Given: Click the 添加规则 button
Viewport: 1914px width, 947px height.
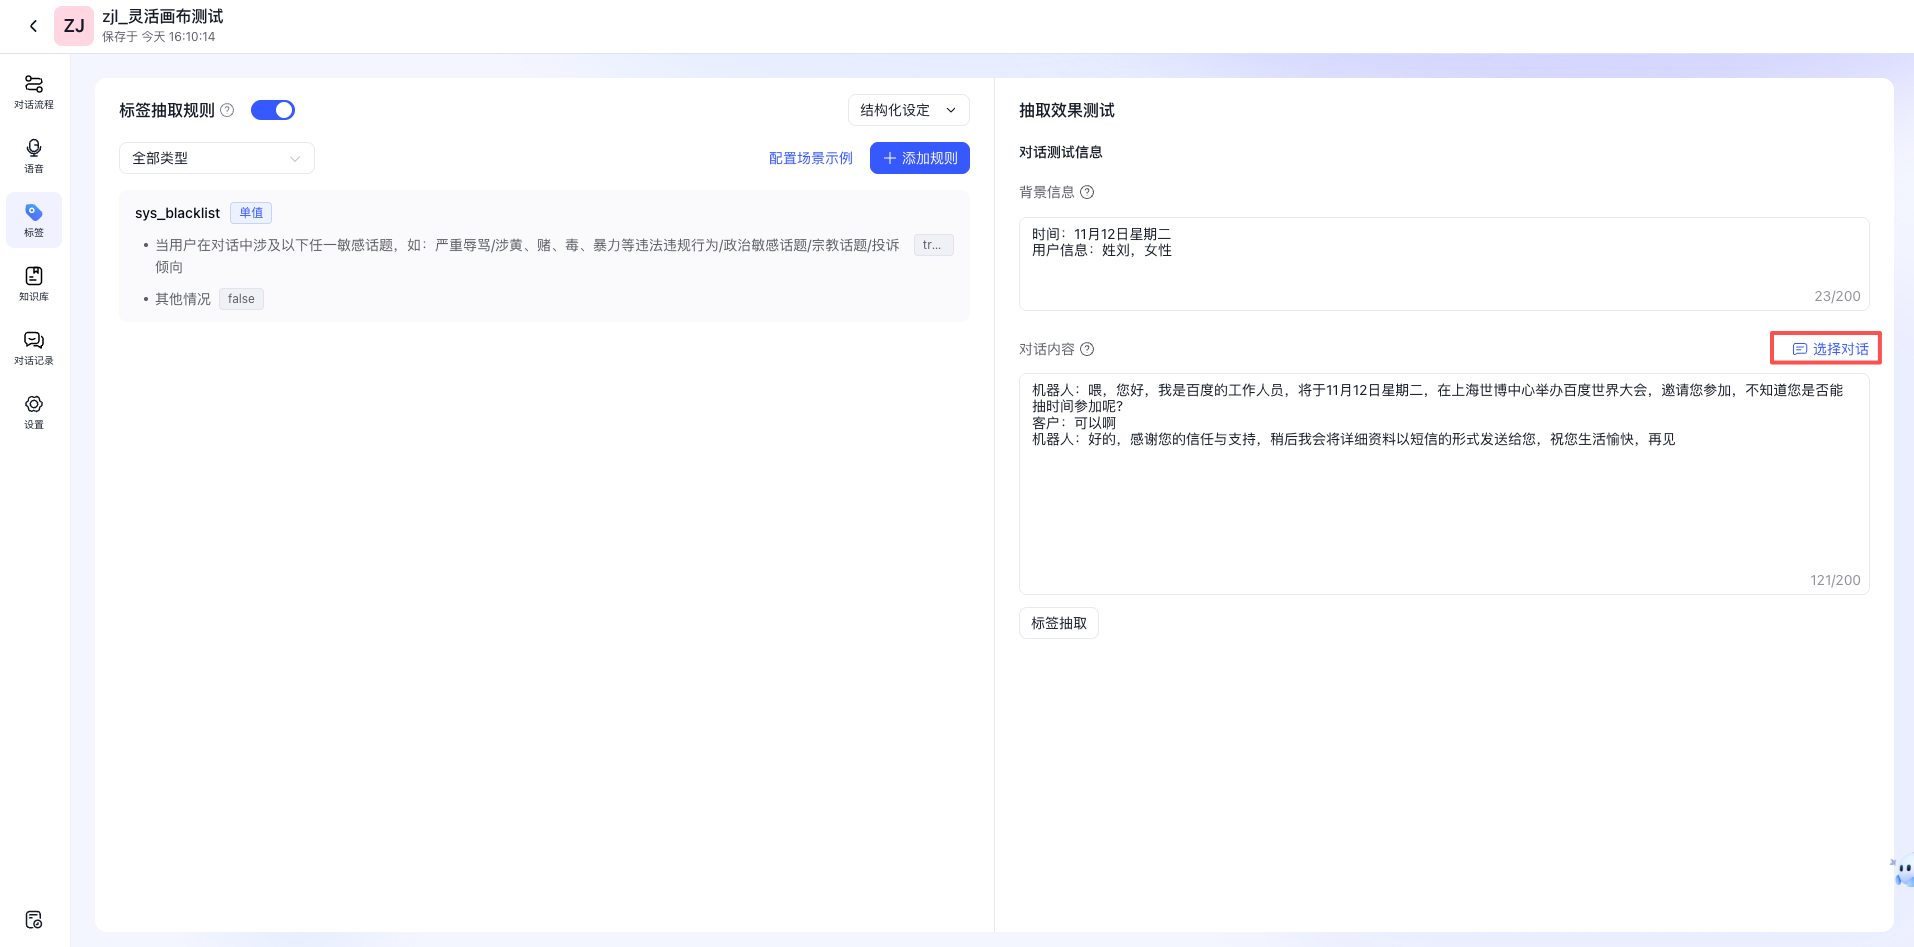Looking at the screenshot, I should (919, 158).
